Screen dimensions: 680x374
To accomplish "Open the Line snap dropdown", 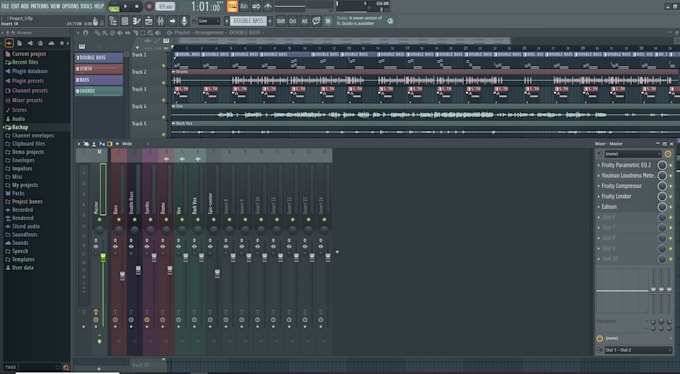I will [x=209, y=21].
